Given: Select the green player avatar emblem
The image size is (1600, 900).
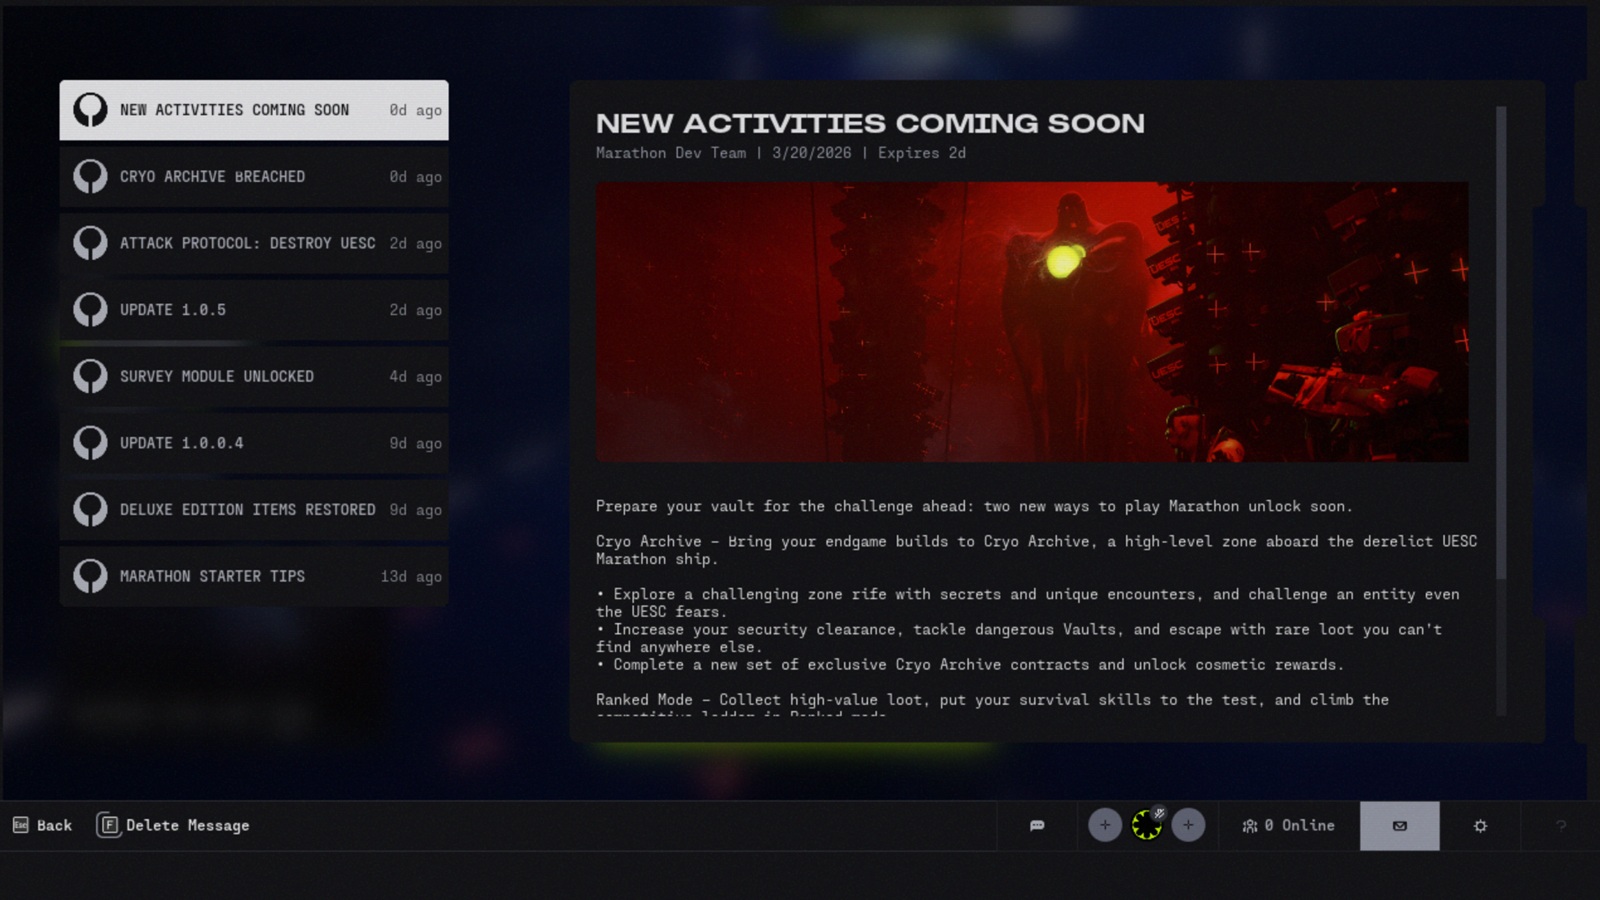Looking at the screenshot, I should (1145, 827).
